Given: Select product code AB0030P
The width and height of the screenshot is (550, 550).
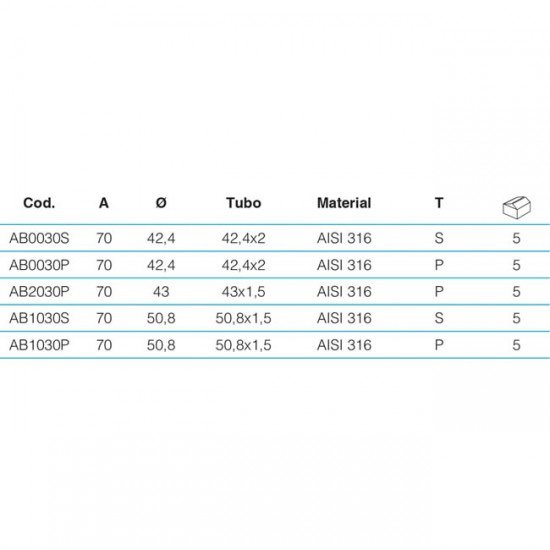Looking at the screenshot, I should tap(39, 265).
